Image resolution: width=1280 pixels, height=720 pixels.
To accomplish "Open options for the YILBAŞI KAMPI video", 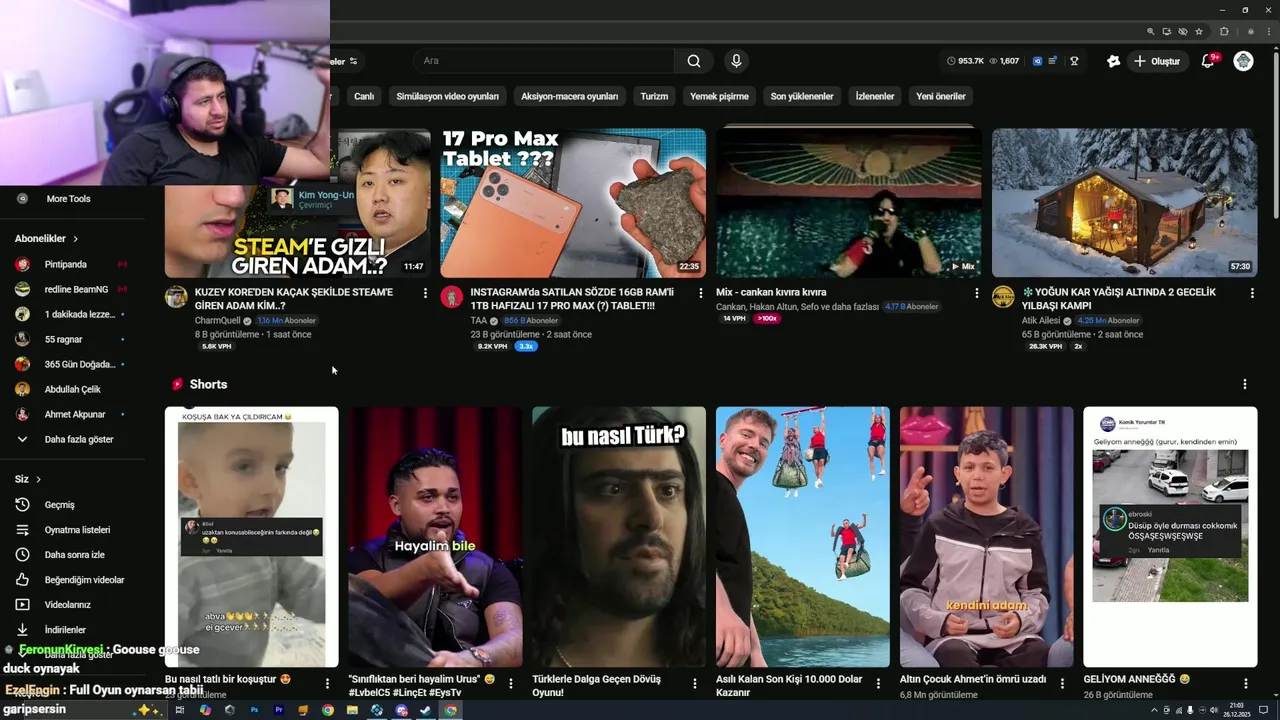I will [1252, 293].
